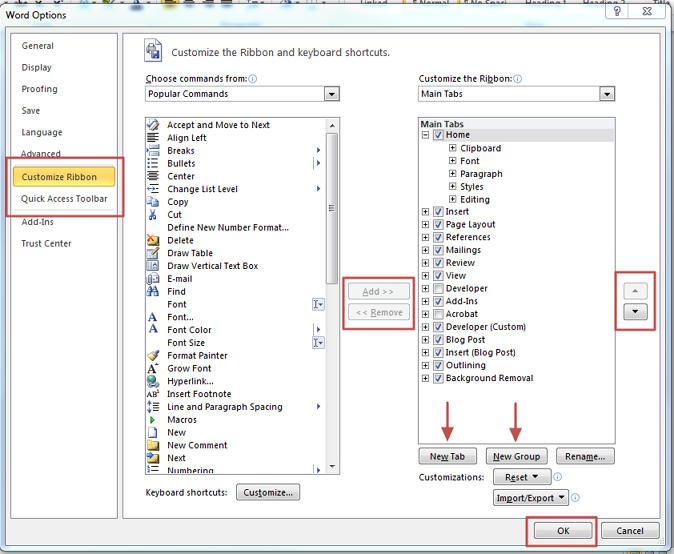Select the Find binoculars icon

[x=153, y=292]
